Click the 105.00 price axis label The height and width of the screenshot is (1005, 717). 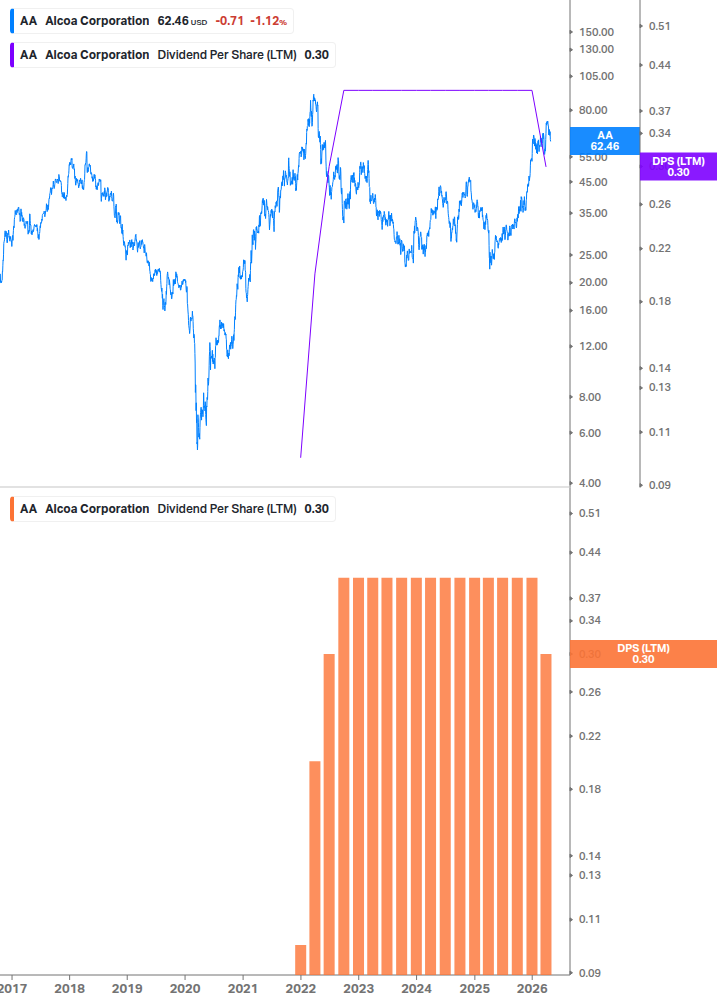597,76
